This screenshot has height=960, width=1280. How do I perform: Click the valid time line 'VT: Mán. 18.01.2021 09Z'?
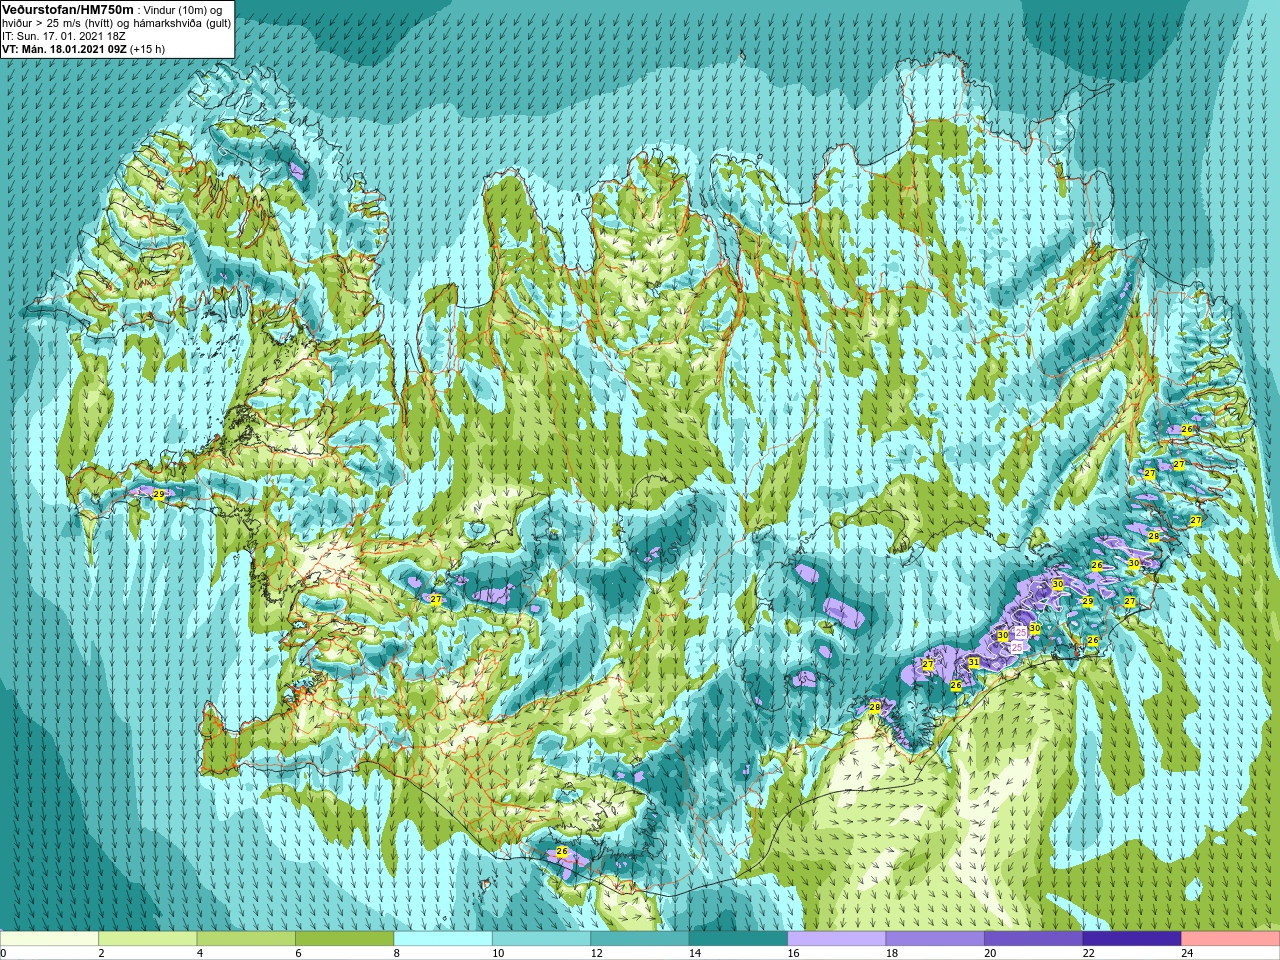point(64,48)
